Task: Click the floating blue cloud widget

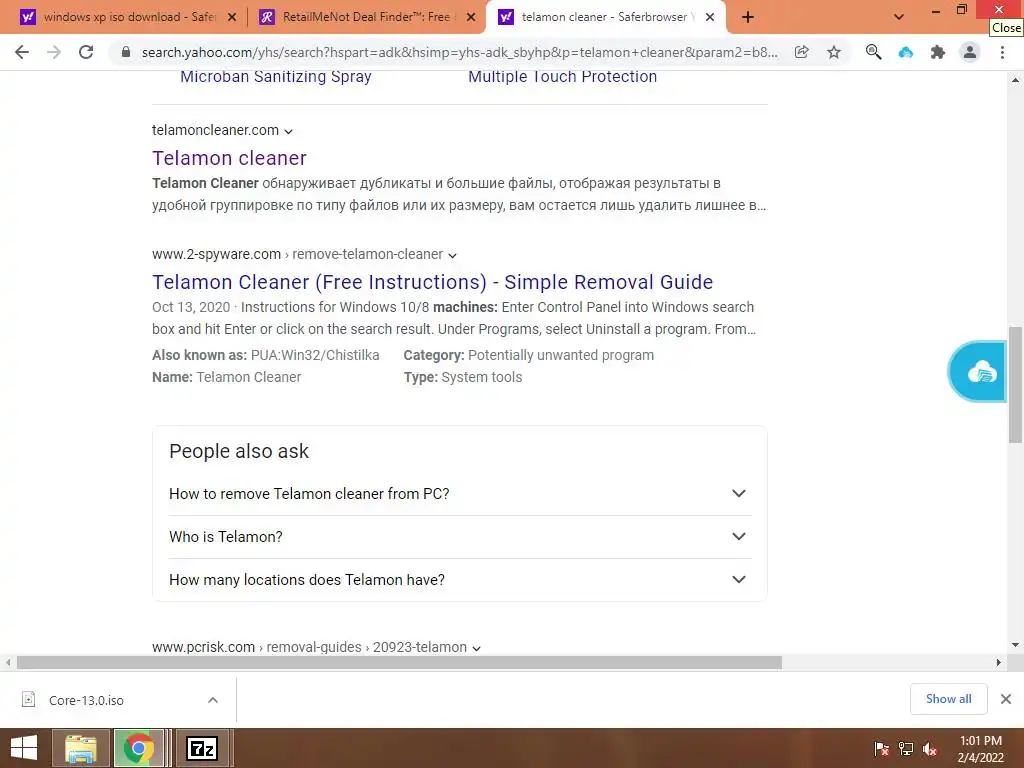Action: pos(978,372)
